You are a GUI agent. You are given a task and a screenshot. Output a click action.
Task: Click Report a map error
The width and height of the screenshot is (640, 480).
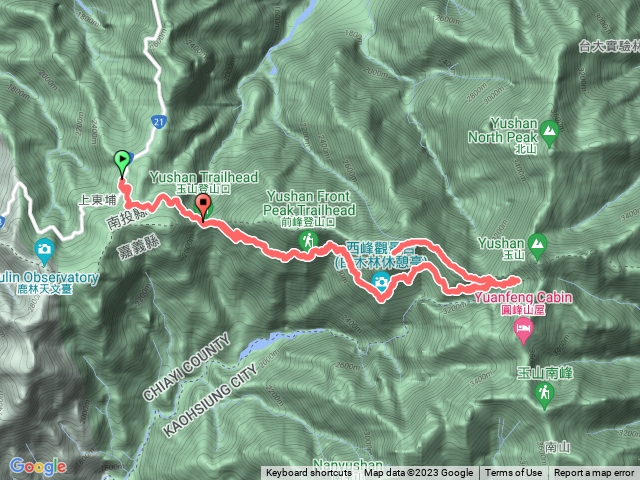(594, 473)
